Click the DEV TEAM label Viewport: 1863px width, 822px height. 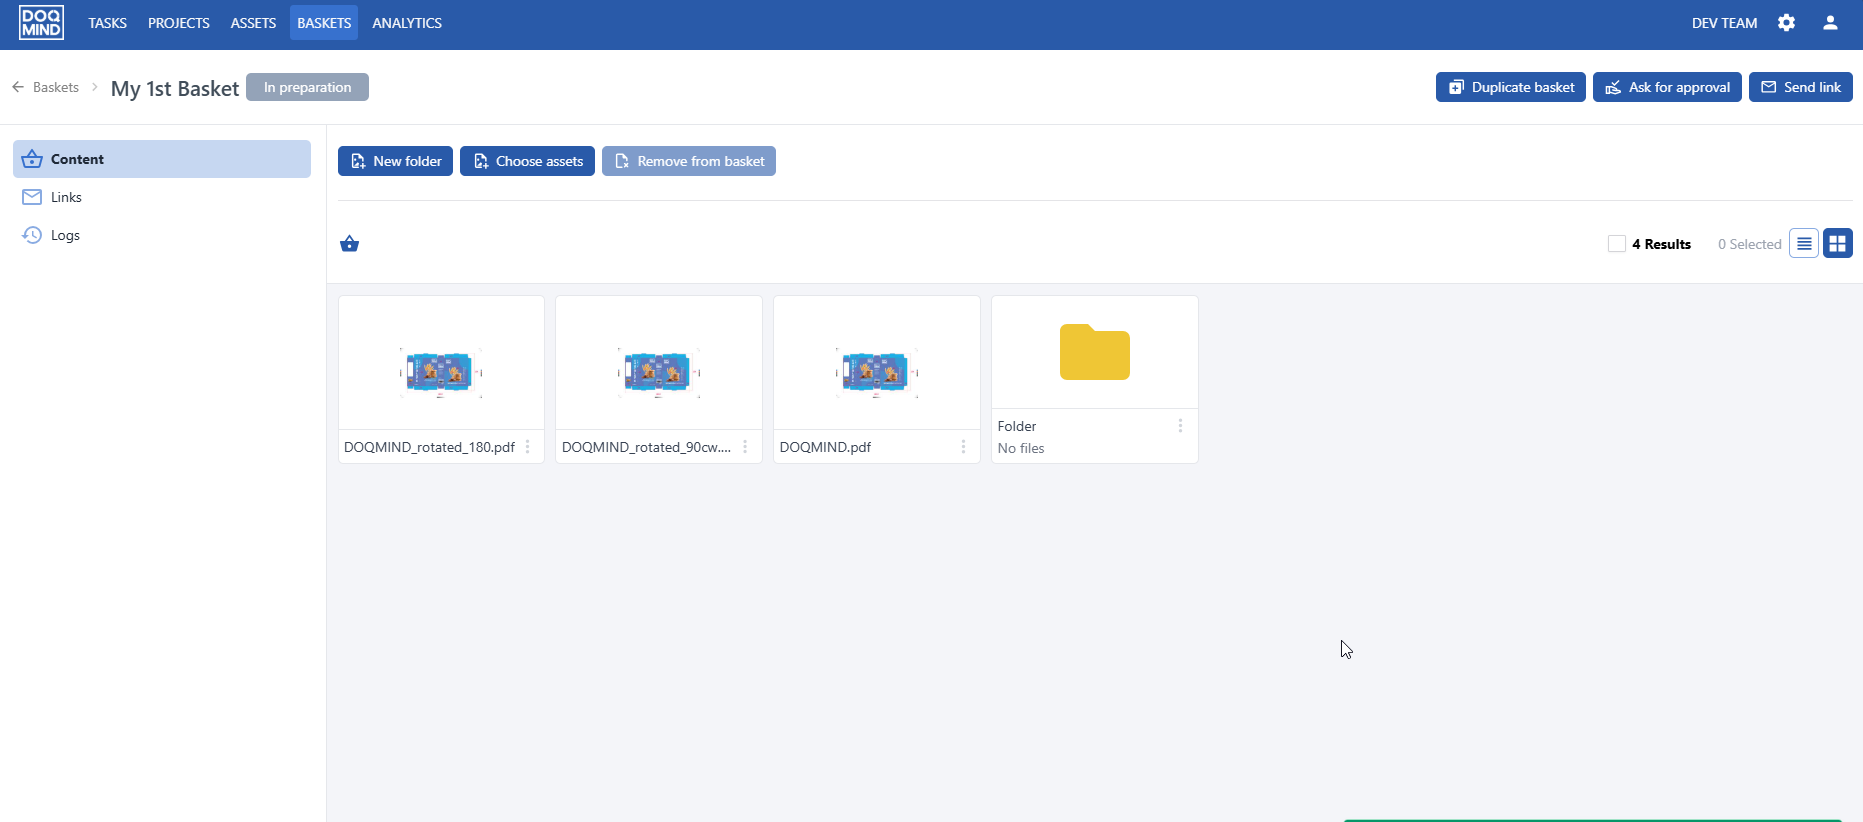pyautogui.click(x=1724, y=23)
